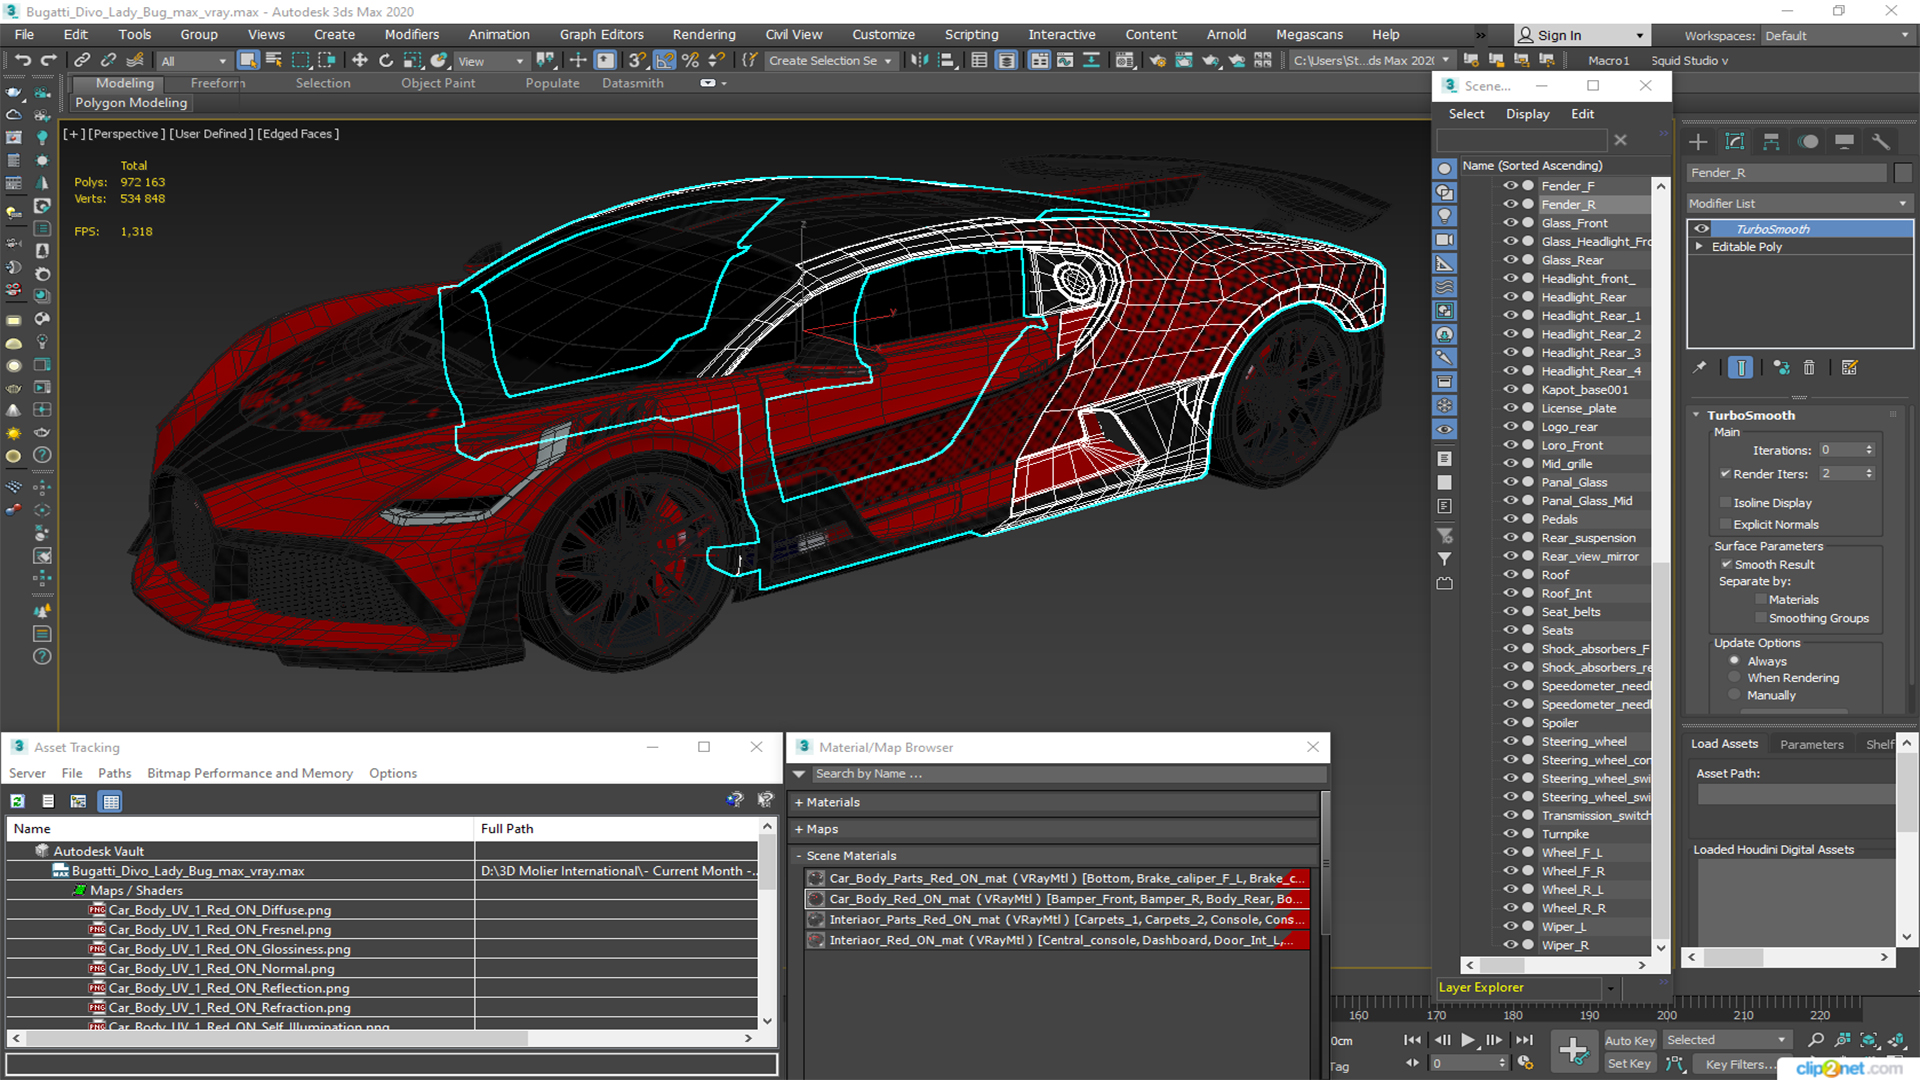
Task: Switch to the Freeform ribbon tab
Action: tap(218, 83)
